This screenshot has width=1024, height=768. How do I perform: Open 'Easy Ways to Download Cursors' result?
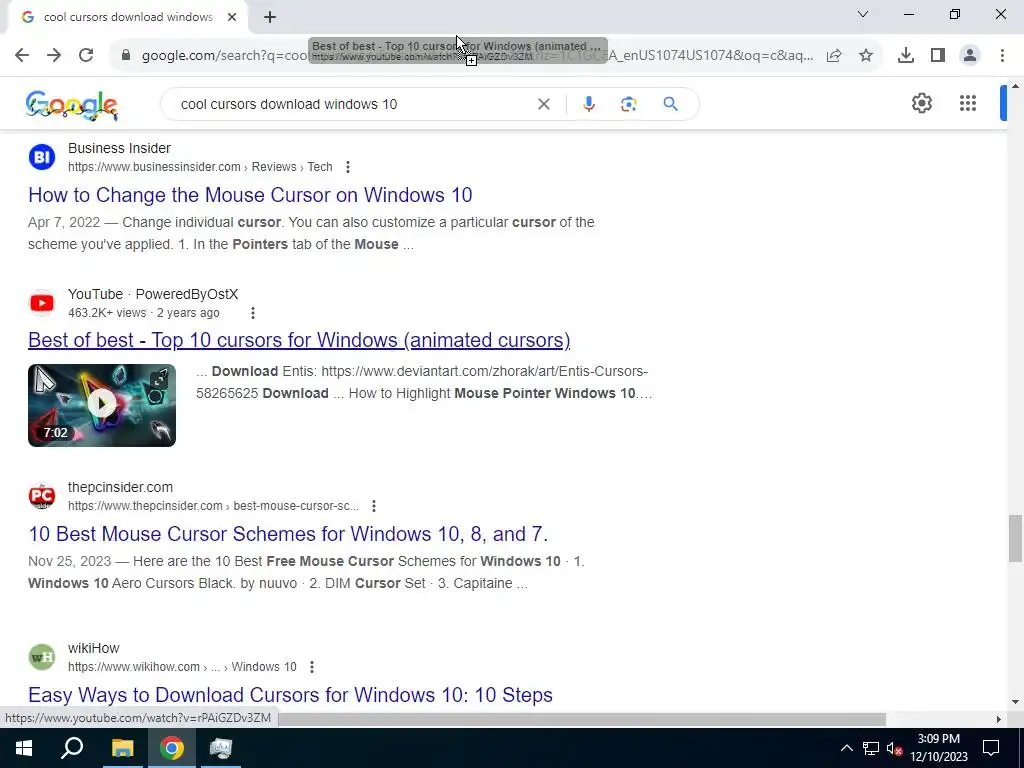pyautogui.click(x=291, y=695)
